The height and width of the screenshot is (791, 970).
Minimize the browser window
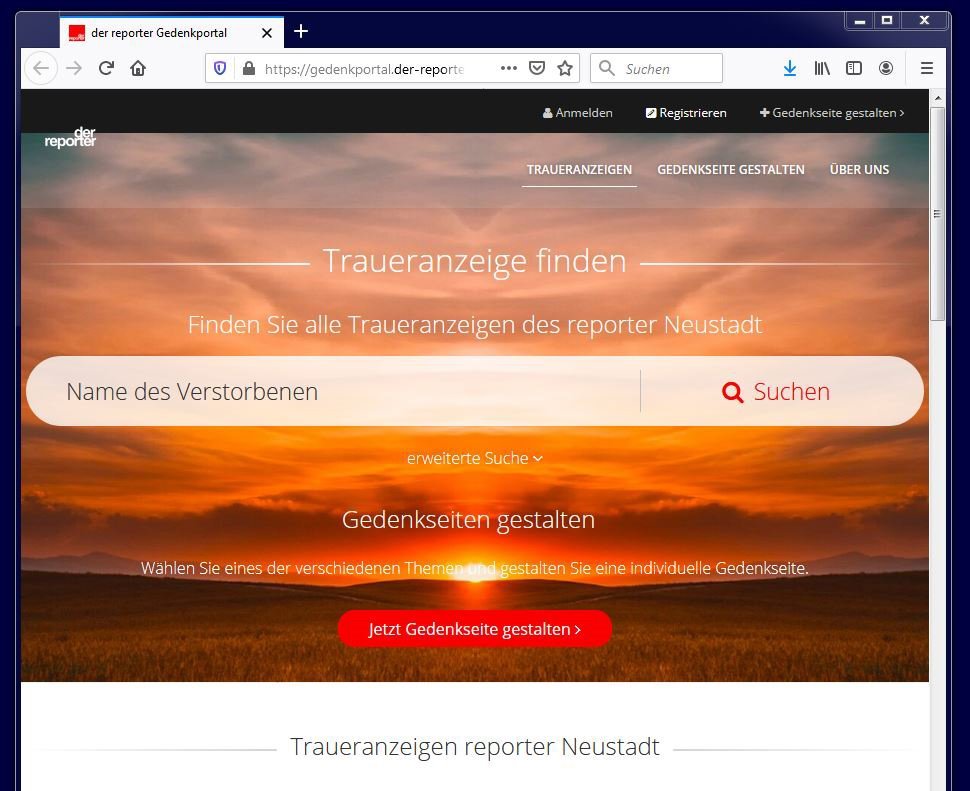[x=860, y=20]
